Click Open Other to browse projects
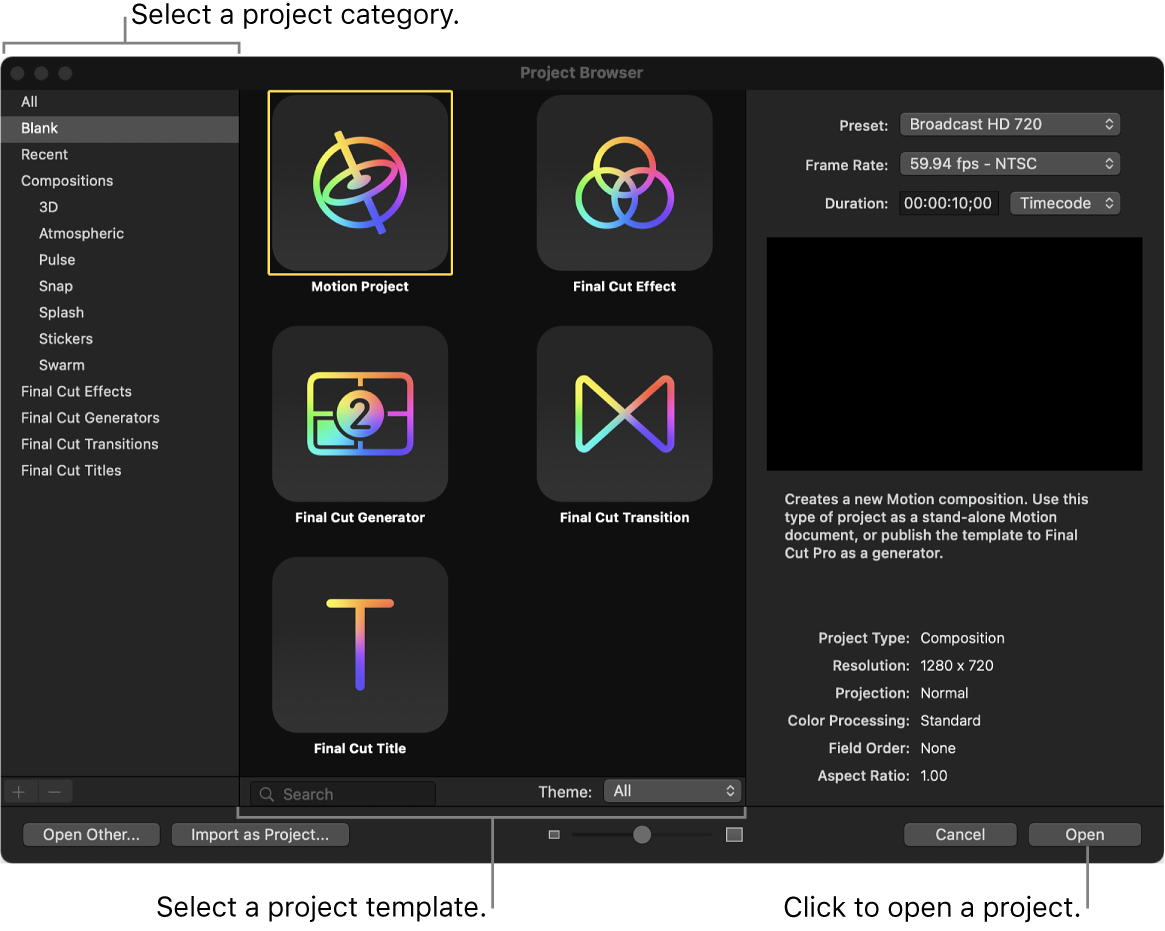The width and height of the screenshot is (1165, 931). click(x=91, y=834)
